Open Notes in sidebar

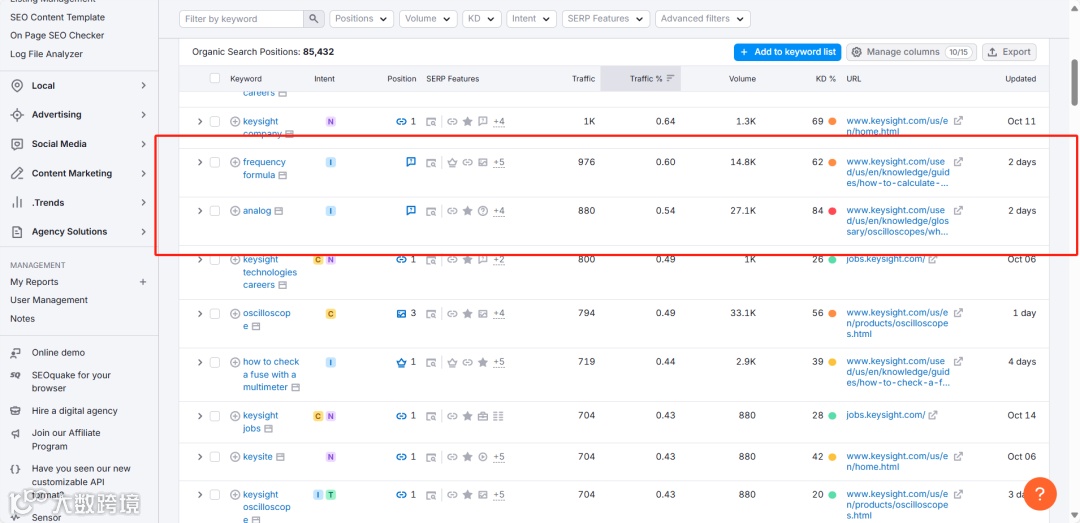tap(22, 318)
